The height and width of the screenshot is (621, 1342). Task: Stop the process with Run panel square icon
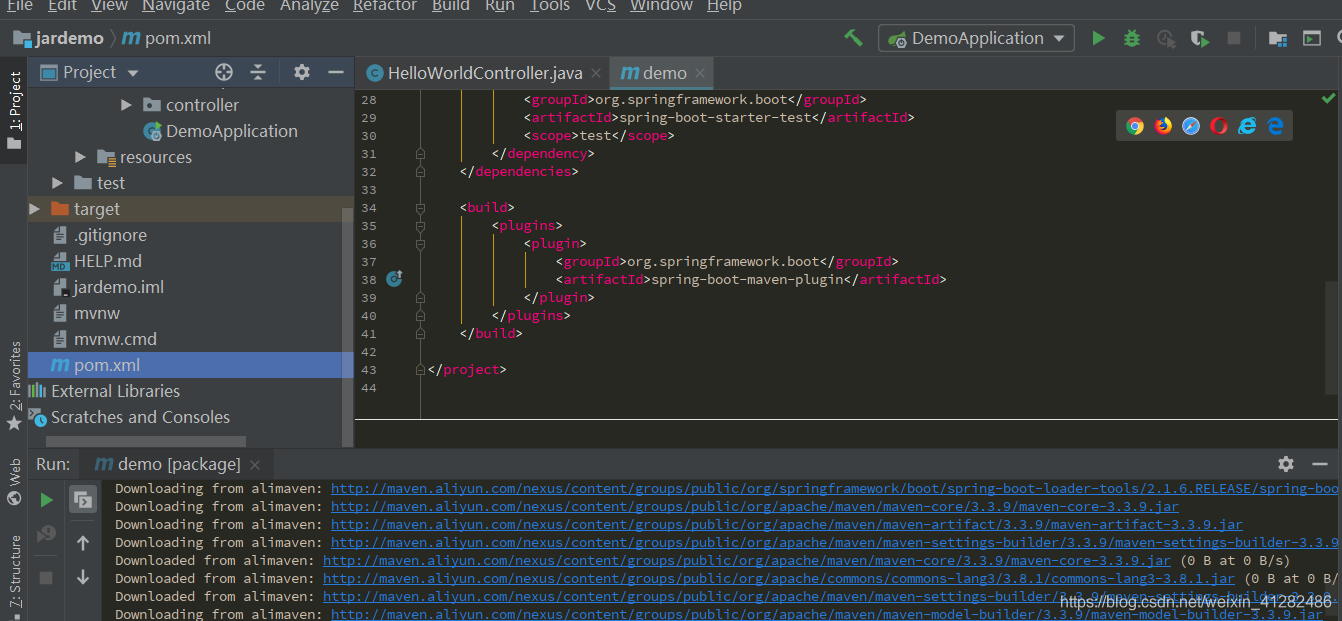pos(46,578)
